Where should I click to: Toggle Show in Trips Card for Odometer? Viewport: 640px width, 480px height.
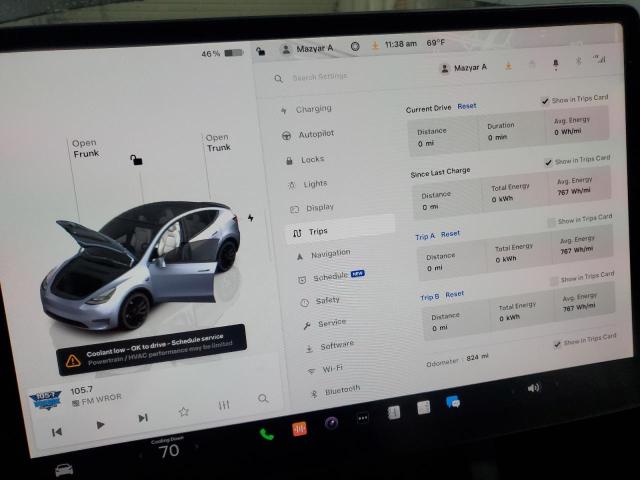(x=557, y=344)
